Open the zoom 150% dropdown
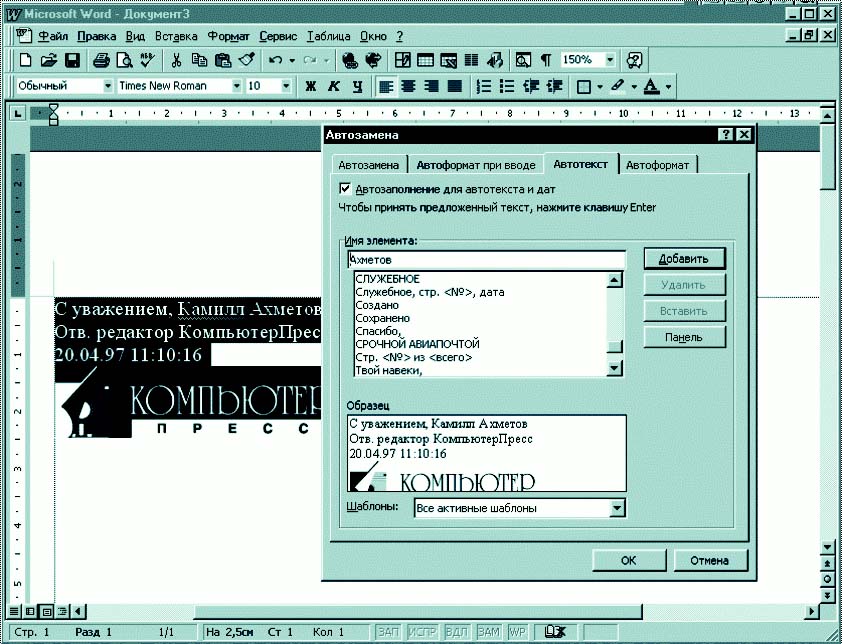Screen dimensions: 842x644 (x=609, y=60)
